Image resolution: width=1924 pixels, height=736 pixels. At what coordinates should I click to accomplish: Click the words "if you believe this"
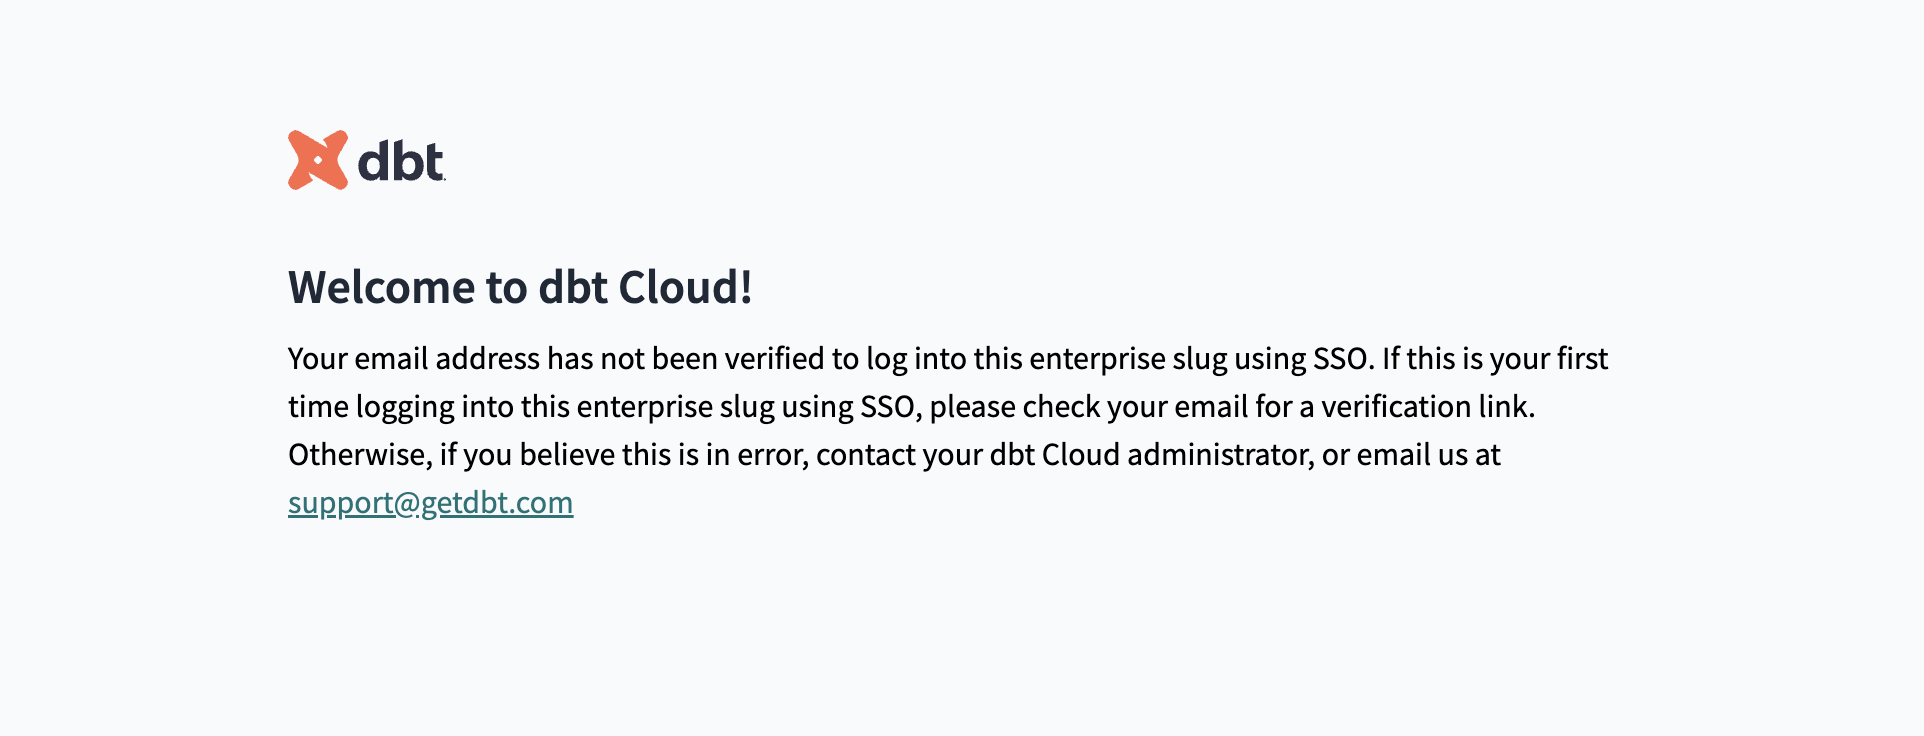coord(527,455)
